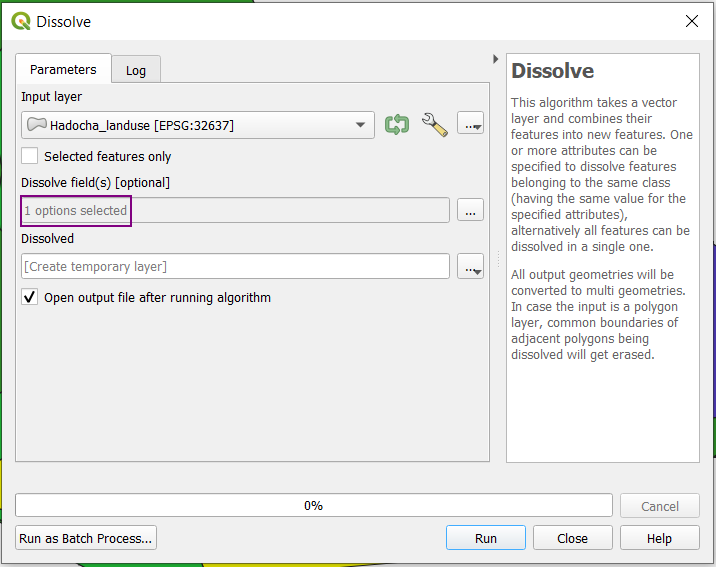The image size is (716, 567).
Task: Open Dissolved output destination dropdown button
Action: 470,267
